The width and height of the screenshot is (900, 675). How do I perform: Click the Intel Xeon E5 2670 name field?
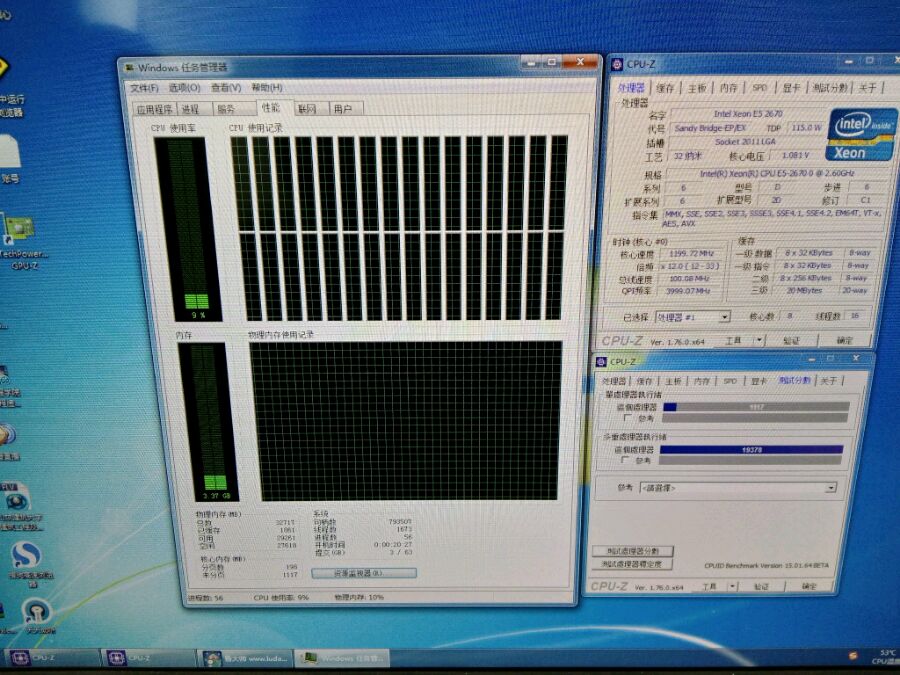(747, 114)
